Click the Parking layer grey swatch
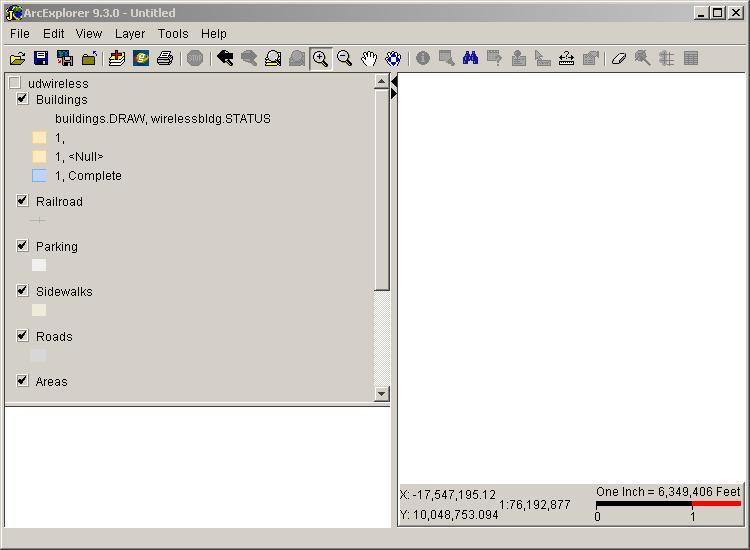 (x=39, y=265)
